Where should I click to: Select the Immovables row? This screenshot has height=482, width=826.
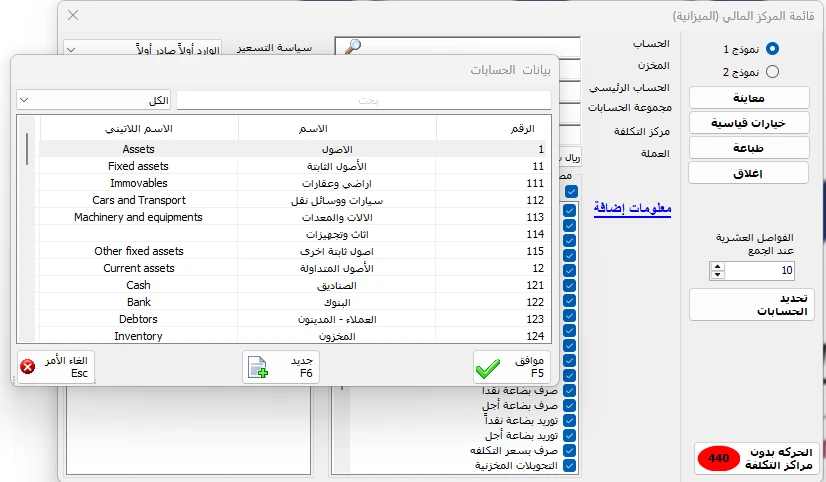292,183
